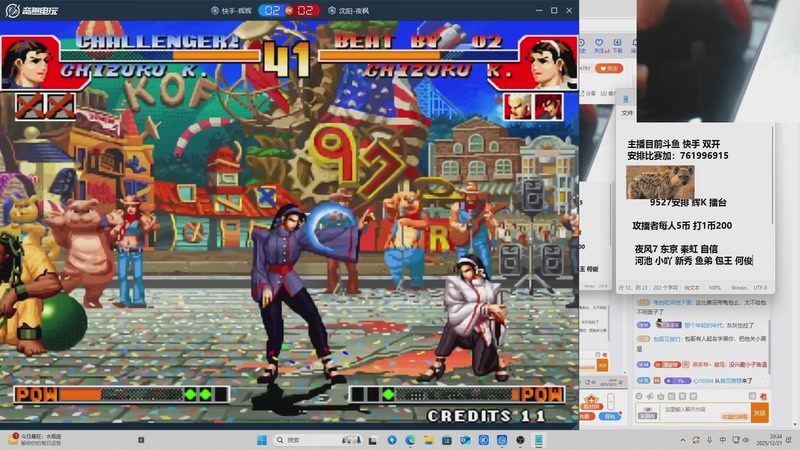Click the Task View icon on the taskbar

[x=373, y=440]
